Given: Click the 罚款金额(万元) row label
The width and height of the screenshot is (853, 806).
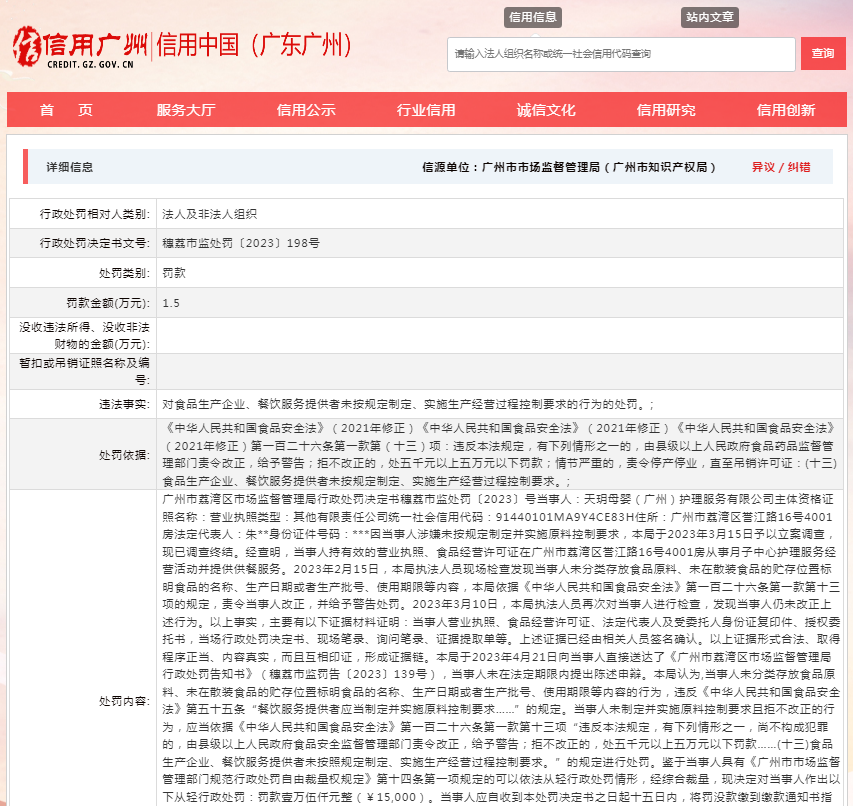Looking at the screenshot, I should [x=108, y=303].
